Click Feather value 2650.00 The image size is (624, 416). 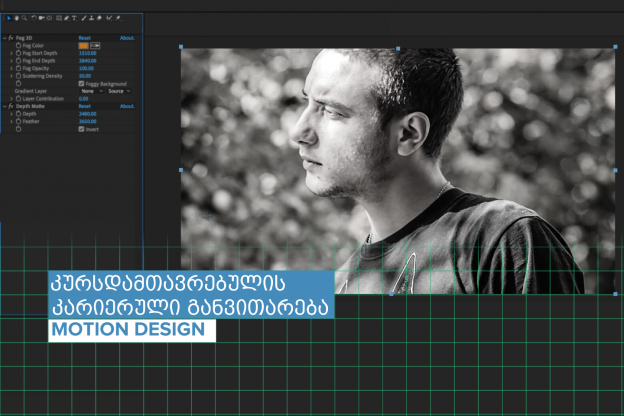click(88, 121)
